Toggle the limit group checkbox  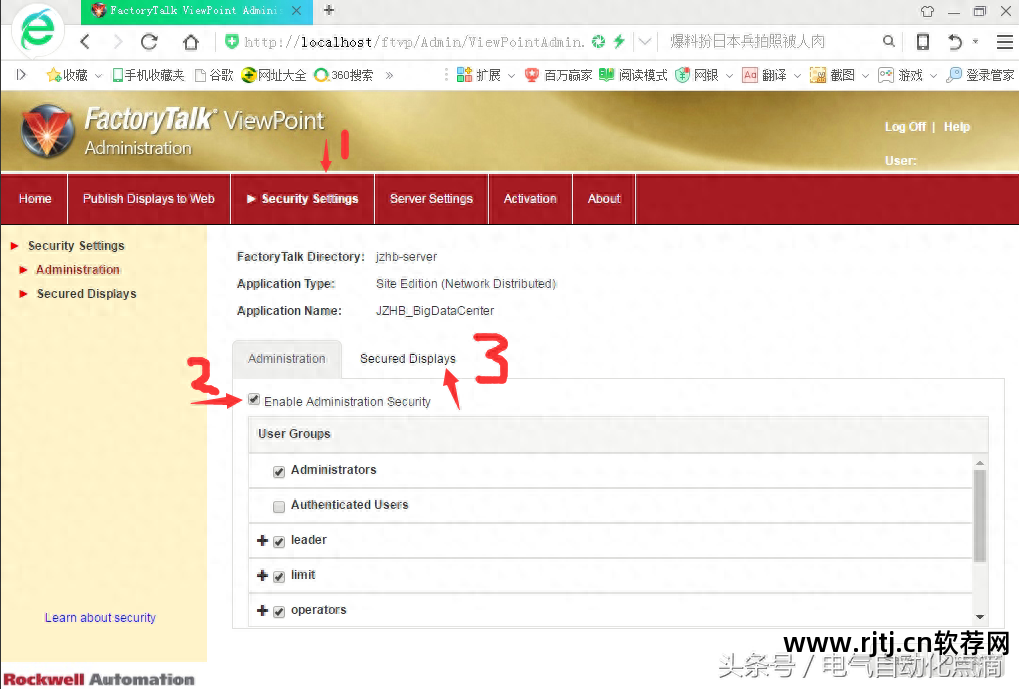(x=279, y=577)
